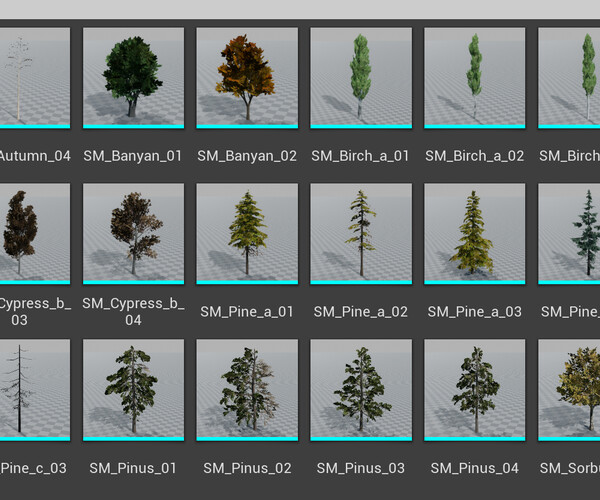Click the SM_Pinus_04 tree thumbnail
The width and height of the screenshot is (600, 500).
pyautogui.click(x=474, y=390)
